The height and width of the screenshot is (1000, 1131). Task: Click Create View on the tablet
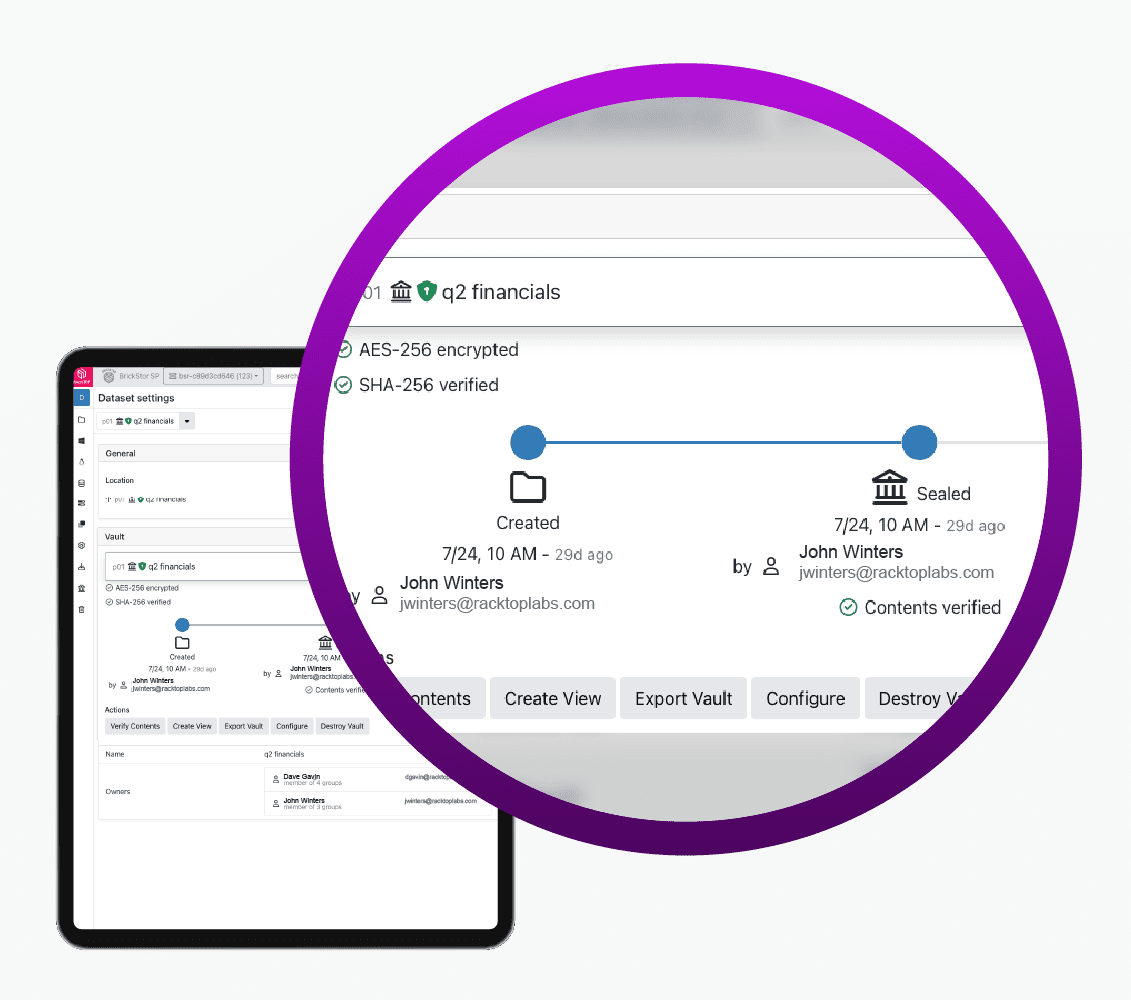tap(192, 727)
